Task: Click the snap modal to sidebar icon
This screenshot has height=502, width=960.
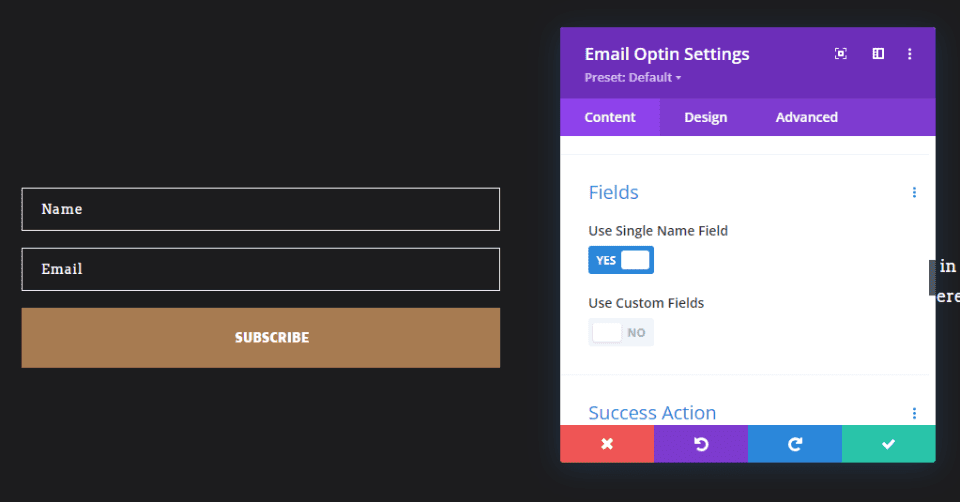Action: click(878, 54)
